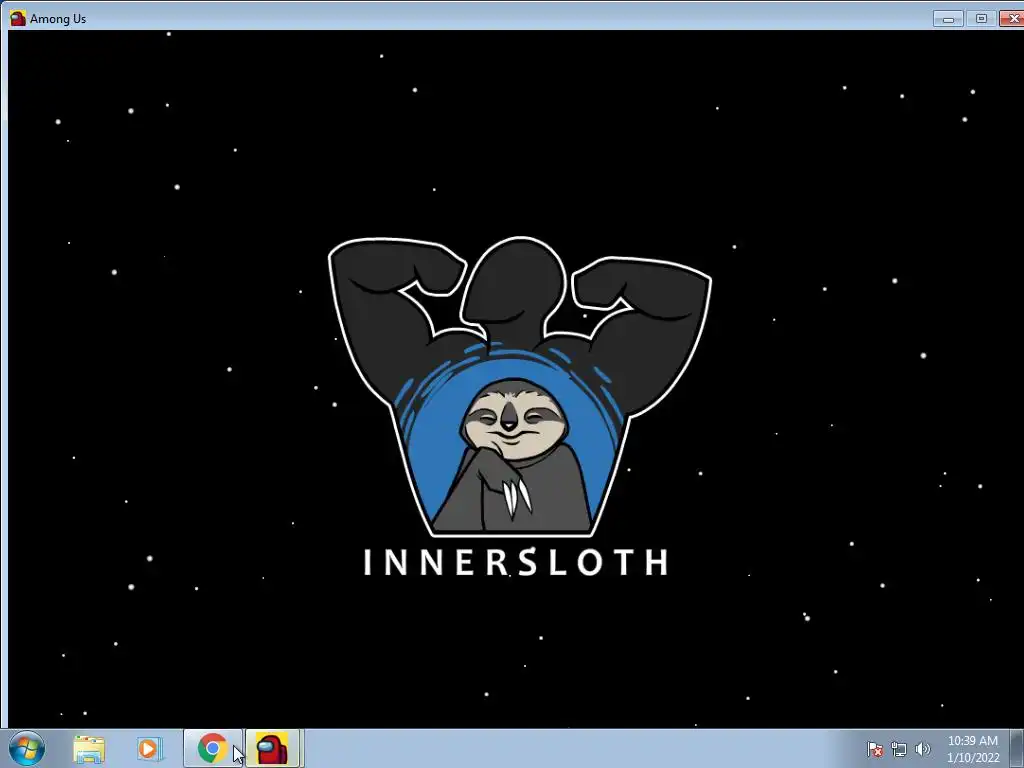Launch Windows Media Player from taskbar
The height and width of the screenshot is (768, 1024).
coord(148,749)
